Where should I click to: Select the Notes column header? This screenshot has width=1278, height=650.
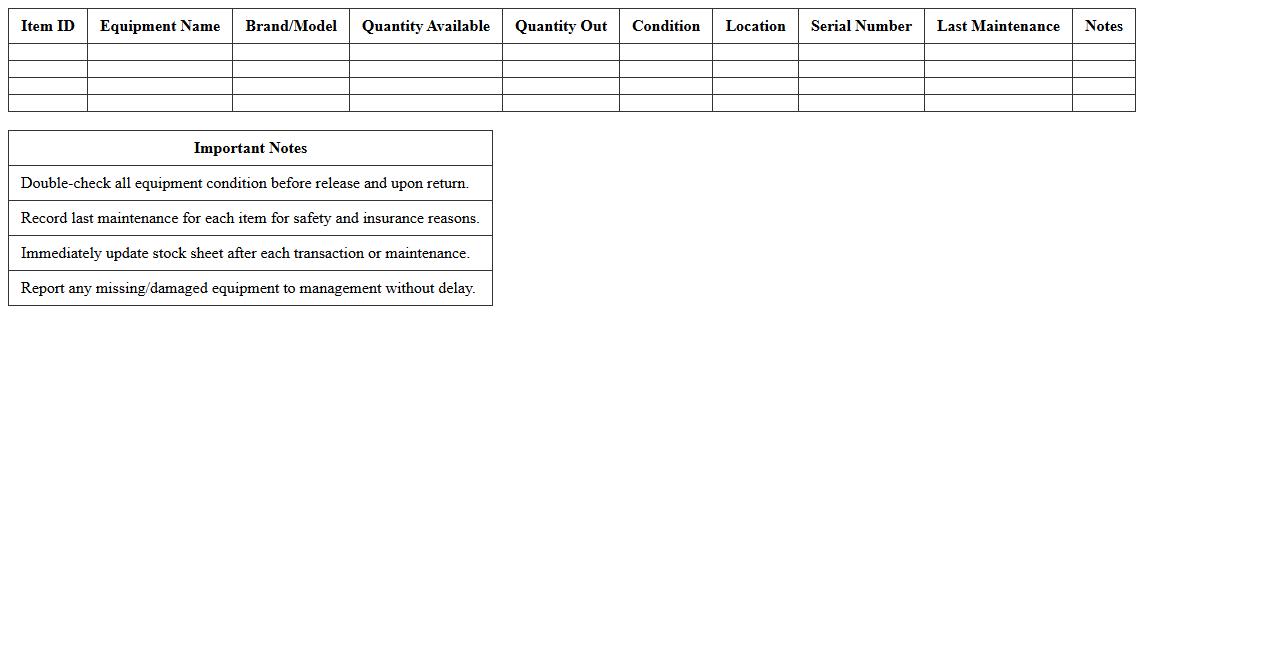point(1104,26)
